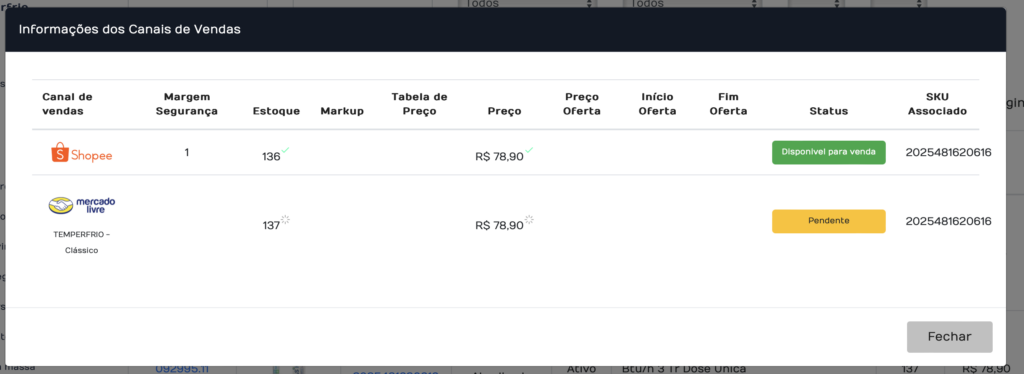1024x374 pixels.
Task: Open the first Todos dropdown behind dialog
Action: pos(530,4)
